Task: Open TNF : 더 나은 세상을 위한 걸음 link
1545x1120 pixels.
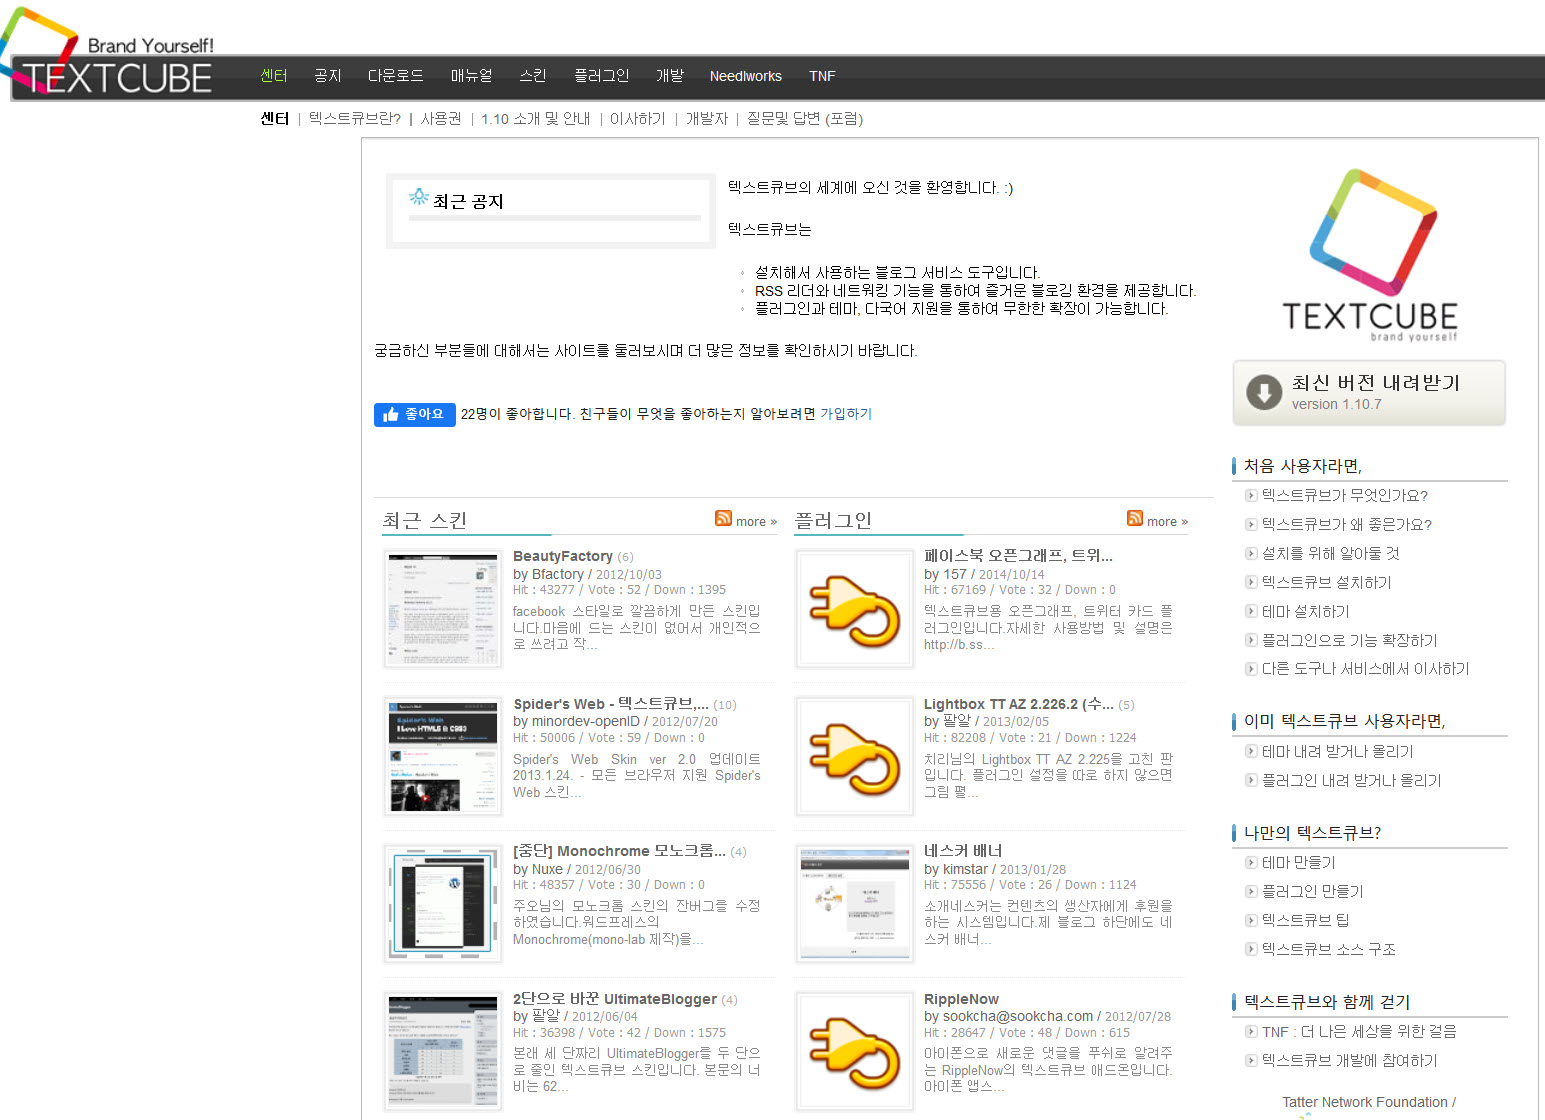Action: coord(1359,1031)
